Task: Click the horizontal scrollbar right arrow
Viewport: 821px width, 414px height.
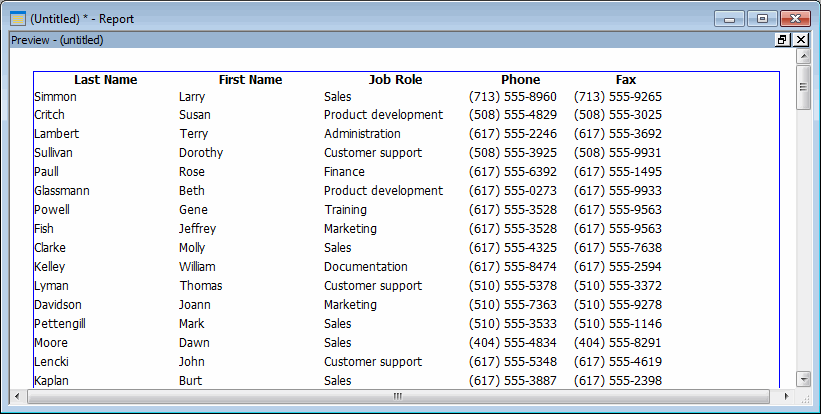Action: [786, 397]
